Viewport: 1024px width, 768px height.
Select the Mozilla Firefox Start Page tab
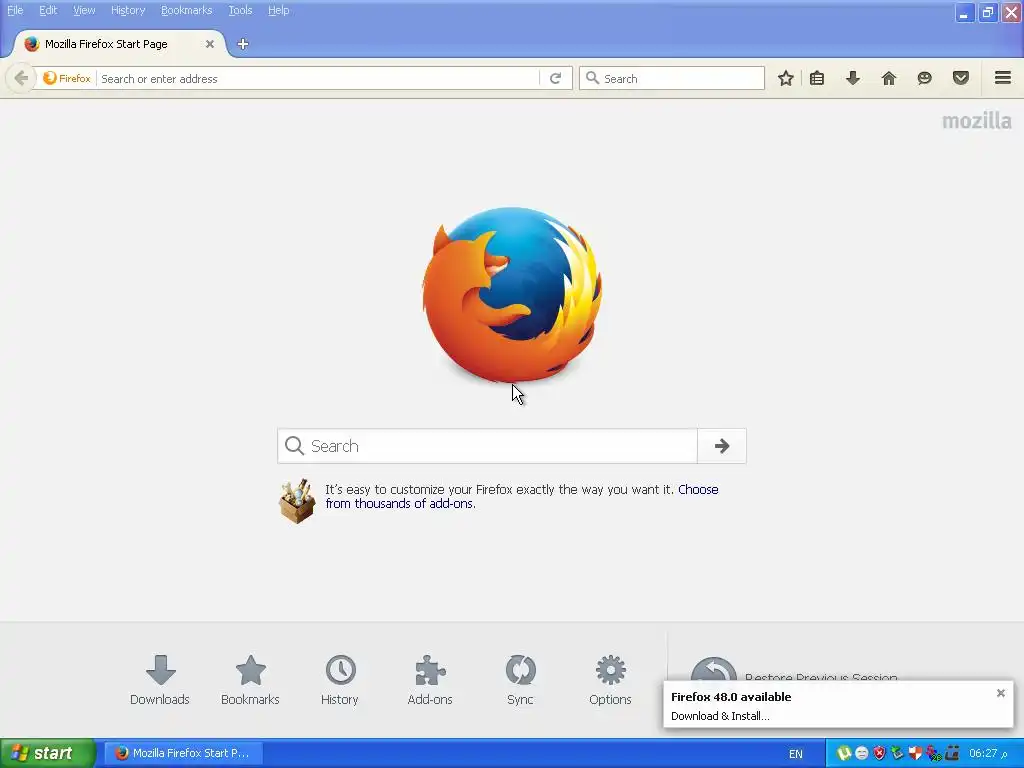[120, 44]
